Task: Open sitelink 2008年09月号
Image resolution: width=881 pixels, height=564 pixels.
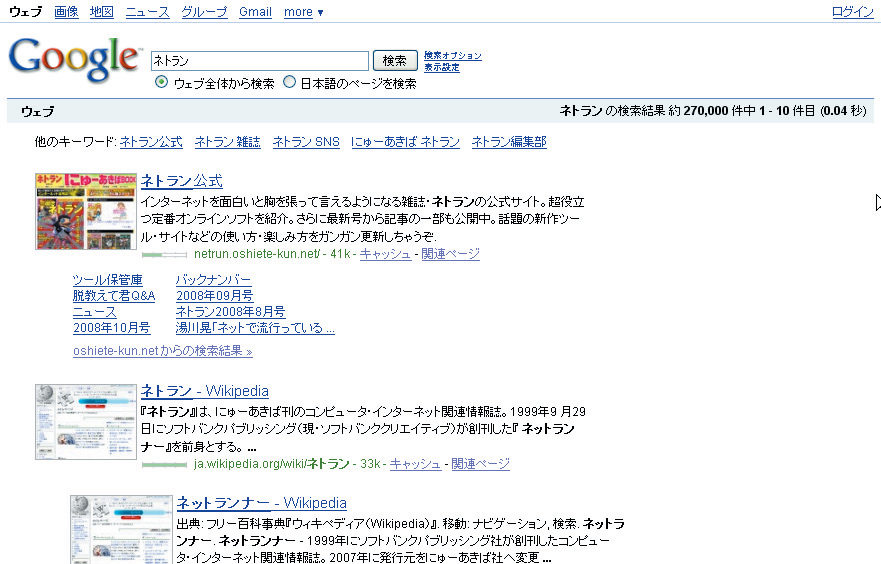Action: pos(214,295)
